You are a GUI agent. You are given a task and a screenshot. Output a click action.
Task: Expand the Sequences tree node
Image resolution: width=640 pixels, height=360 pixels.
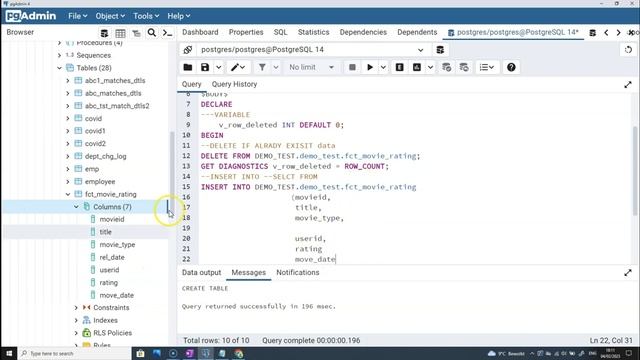[60, 56]
